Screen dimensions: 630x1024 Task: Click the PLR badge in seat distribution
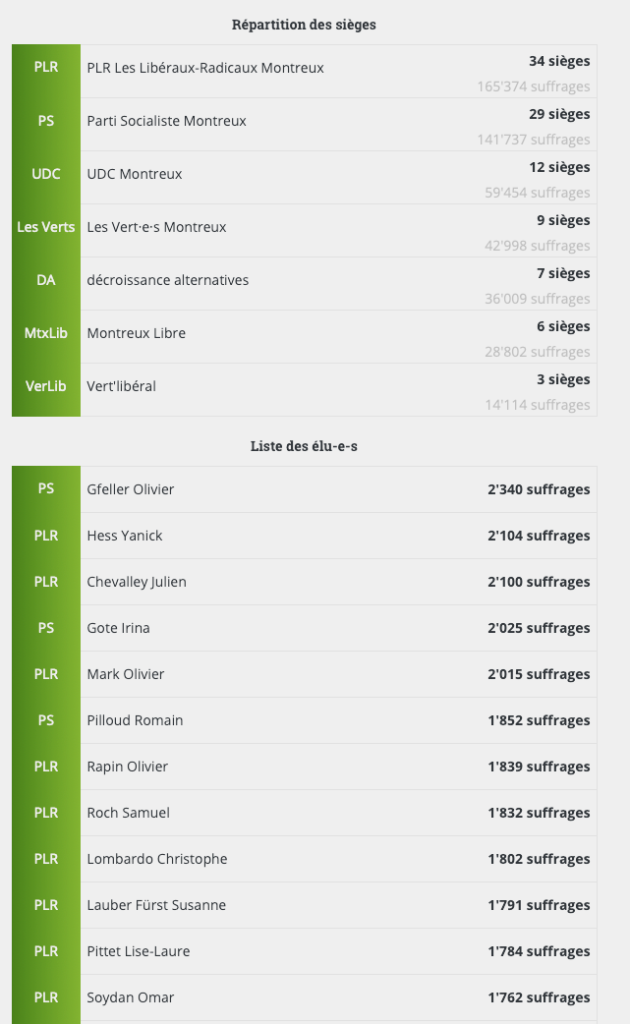pyautogui.click(x=46, y=68)
